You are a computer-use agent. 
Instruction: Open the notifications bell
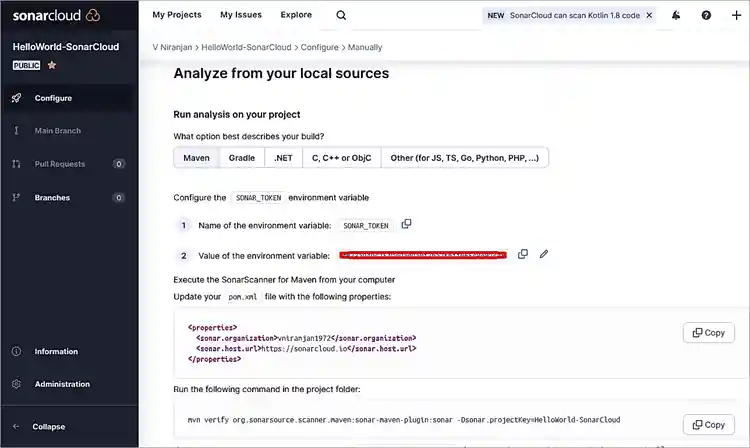coord(676,15)
